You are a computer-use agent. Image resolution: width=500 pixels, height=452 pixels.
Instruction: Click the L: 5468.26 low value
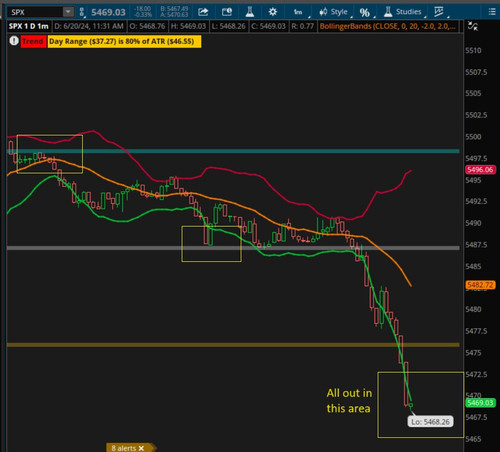229,26
